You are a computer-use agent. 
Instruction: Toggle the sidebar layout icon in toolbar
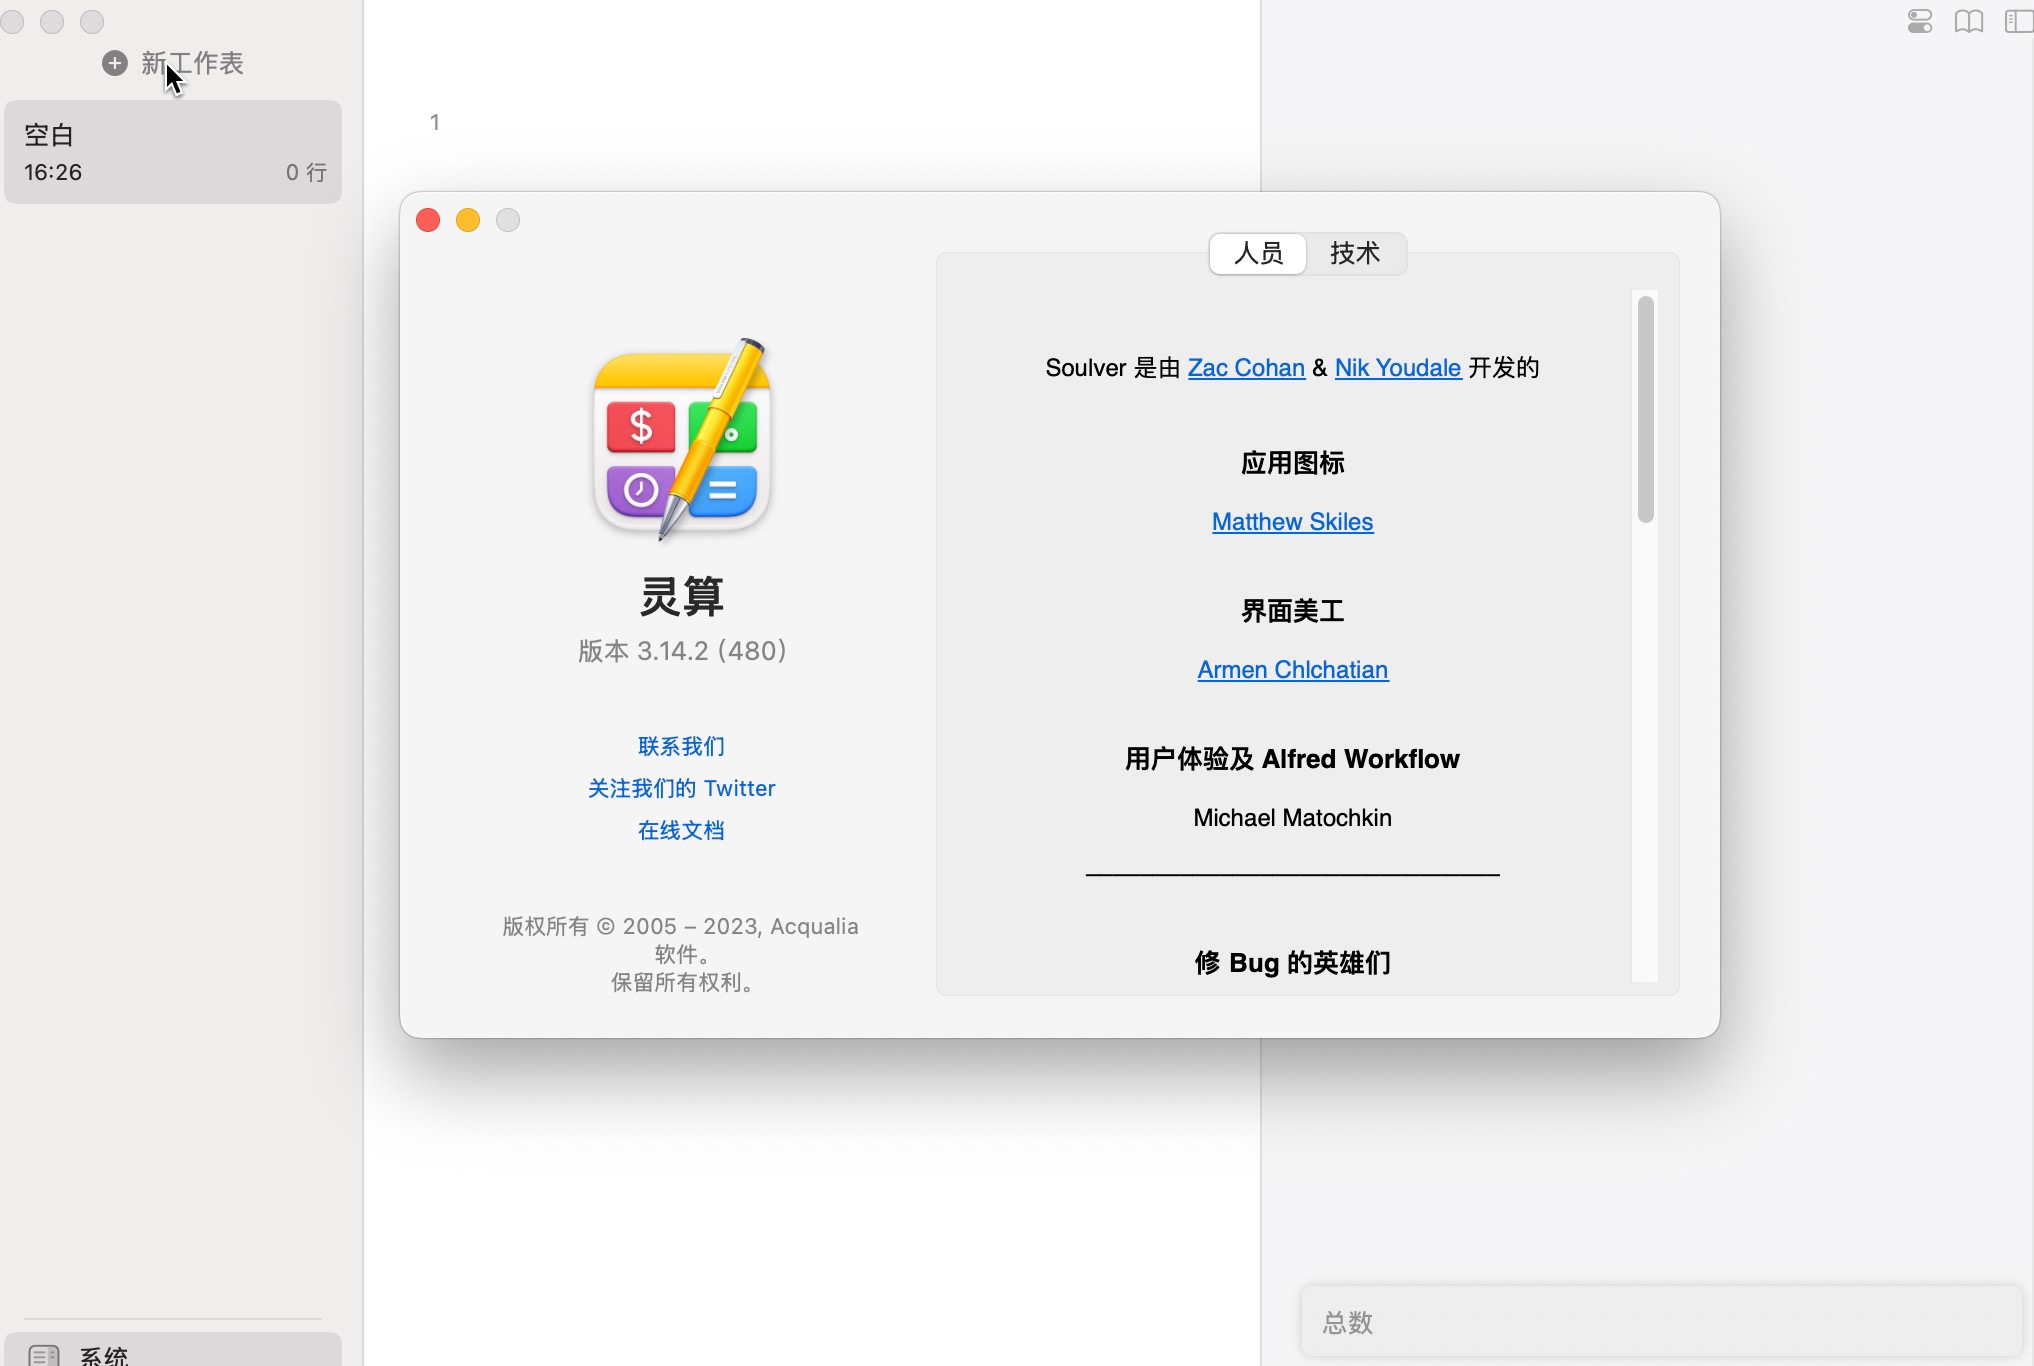coord(2019,21)
